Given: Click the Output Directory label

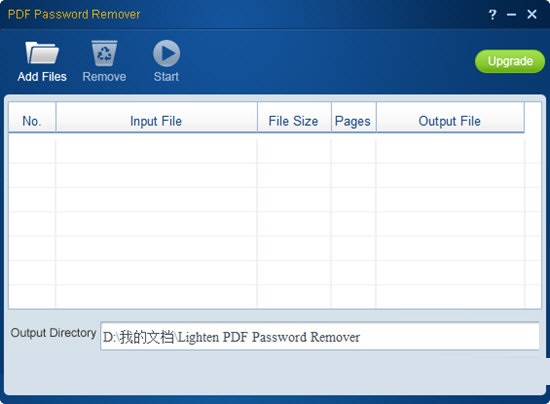Looking at the screenshot, I should (x=53, y=333).
